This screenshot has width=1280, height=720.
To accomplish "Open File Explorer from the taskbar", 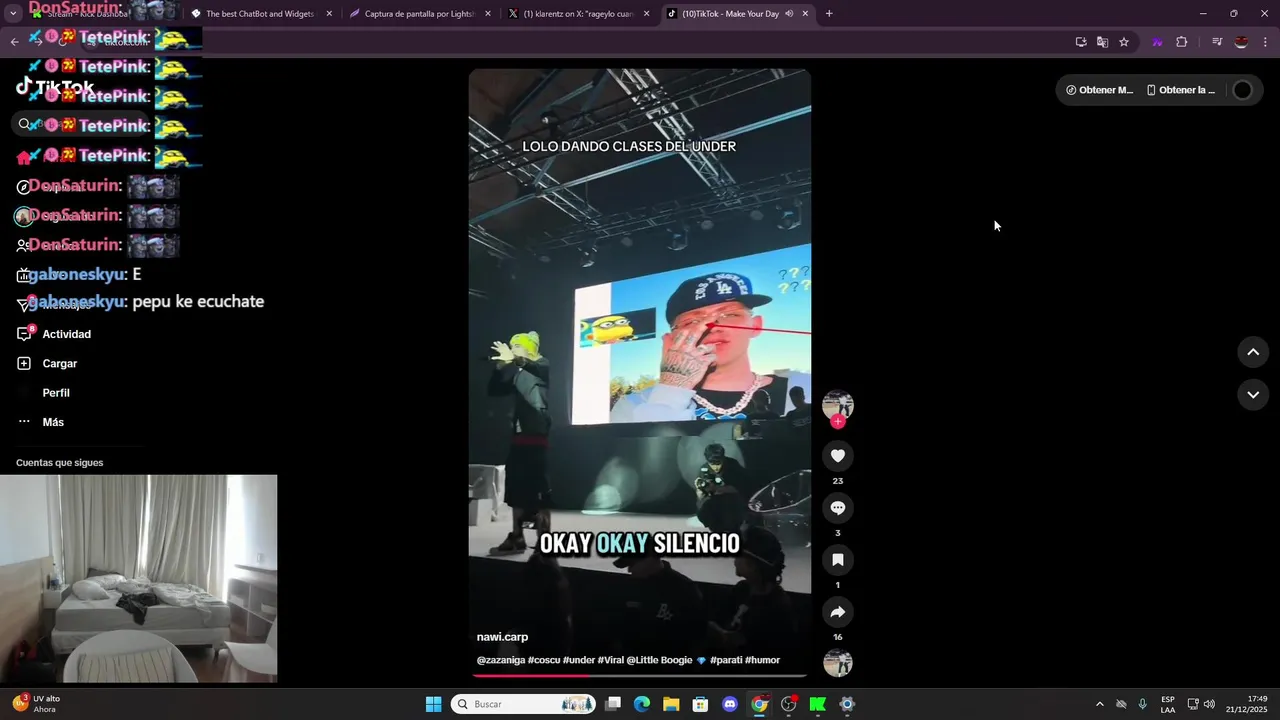I will [671, 704].
